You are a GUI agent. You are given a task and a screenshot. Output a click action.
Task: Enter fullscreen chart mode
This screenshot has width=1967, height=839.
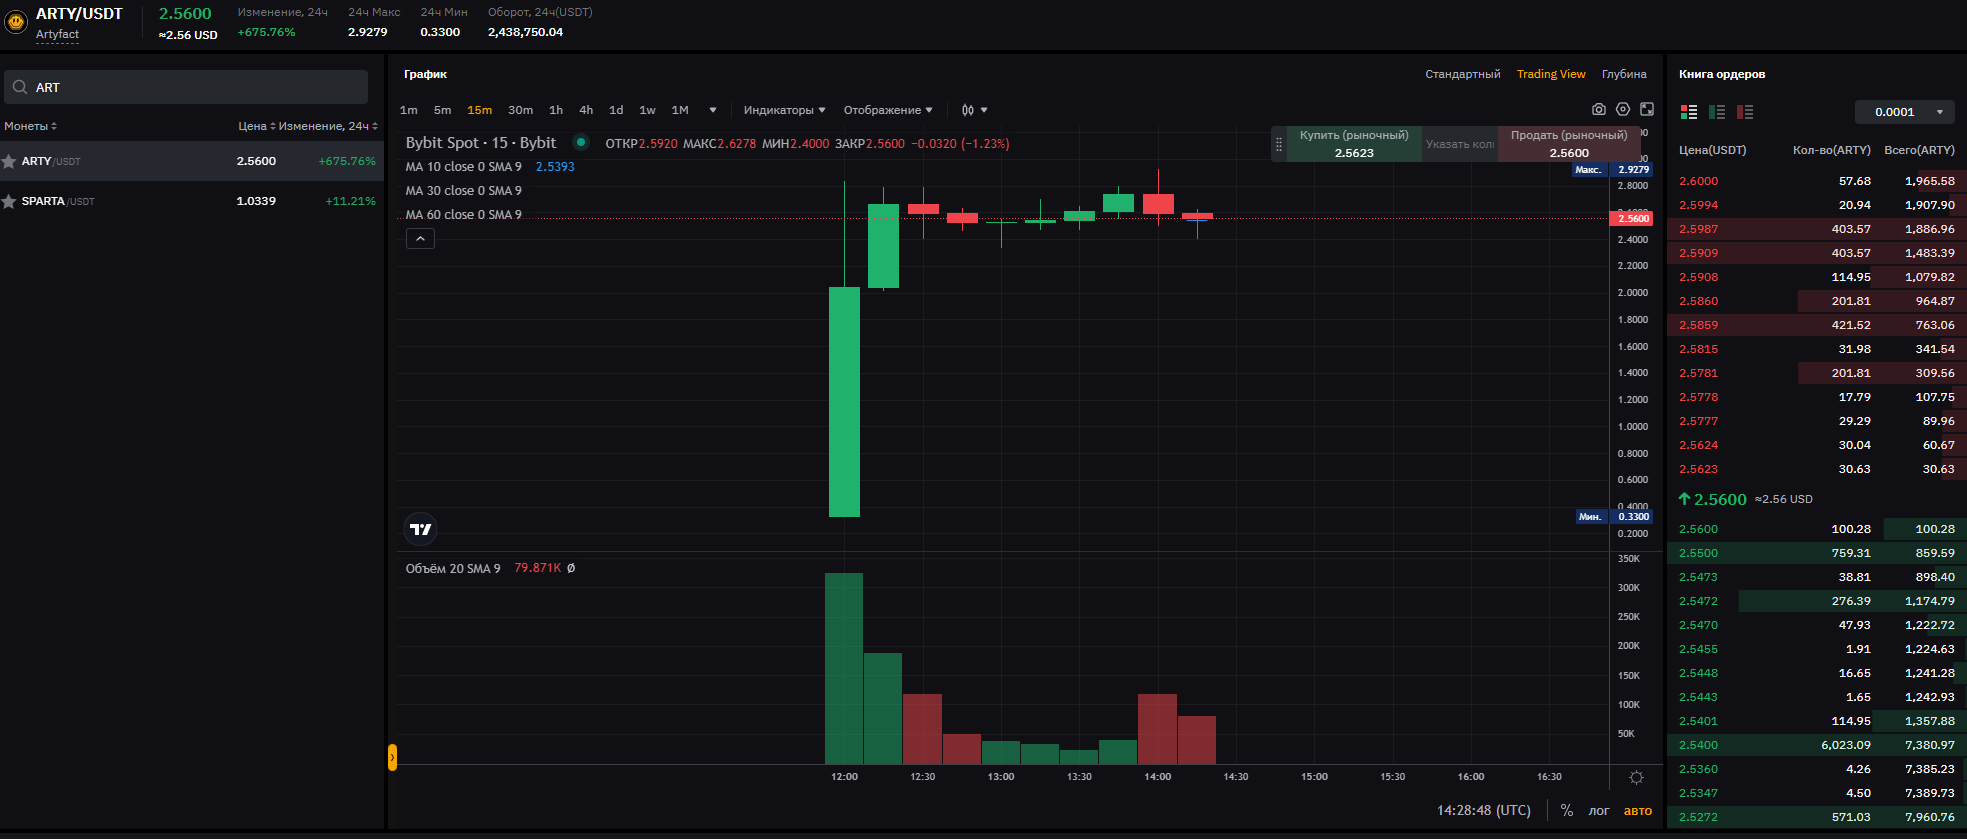coord(1647,109)
